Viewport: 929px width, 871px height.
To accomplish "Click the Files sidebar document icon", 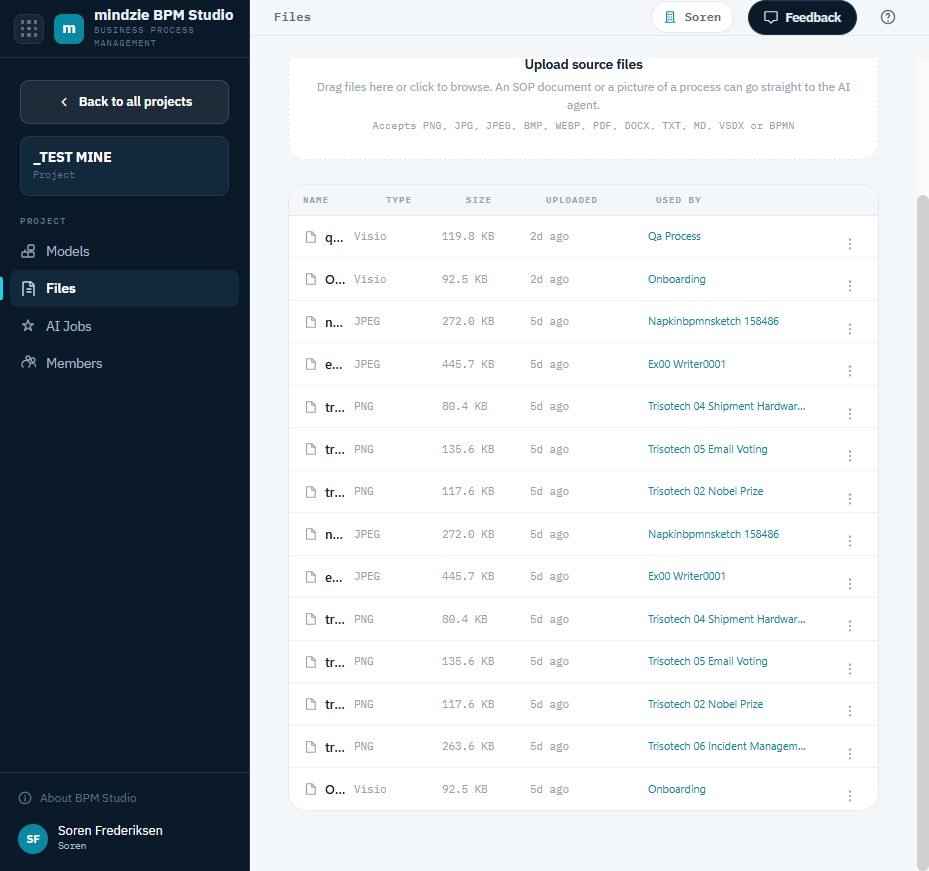I will (x=28, y=289).
